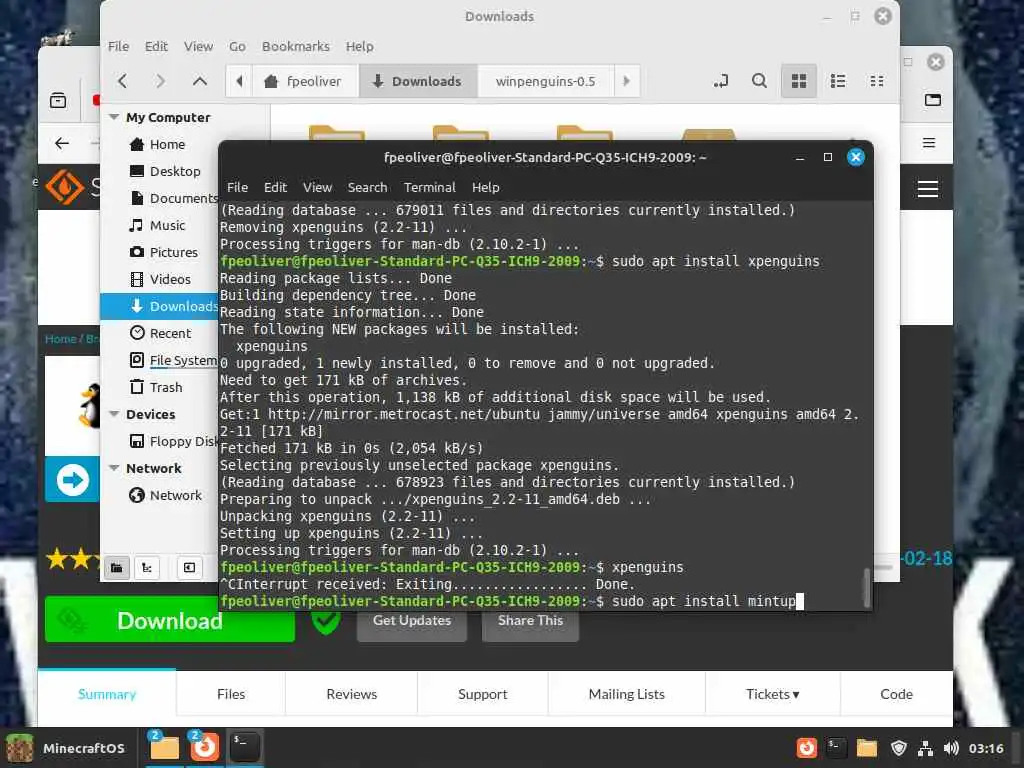This screenshot has width=1024, height=768.
Task: Switch to the Support tab on webpage
Action: coord(483,694)
